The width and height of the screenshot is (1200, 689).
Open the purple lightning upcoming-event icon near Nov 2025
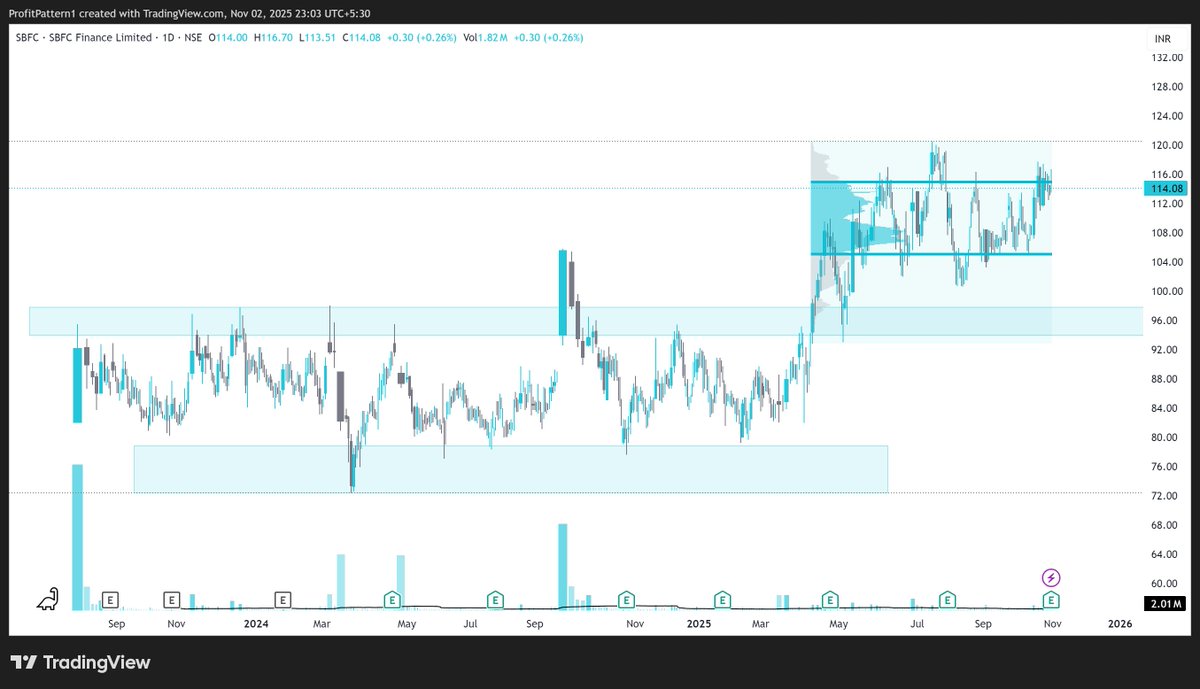click(1051, 576)
